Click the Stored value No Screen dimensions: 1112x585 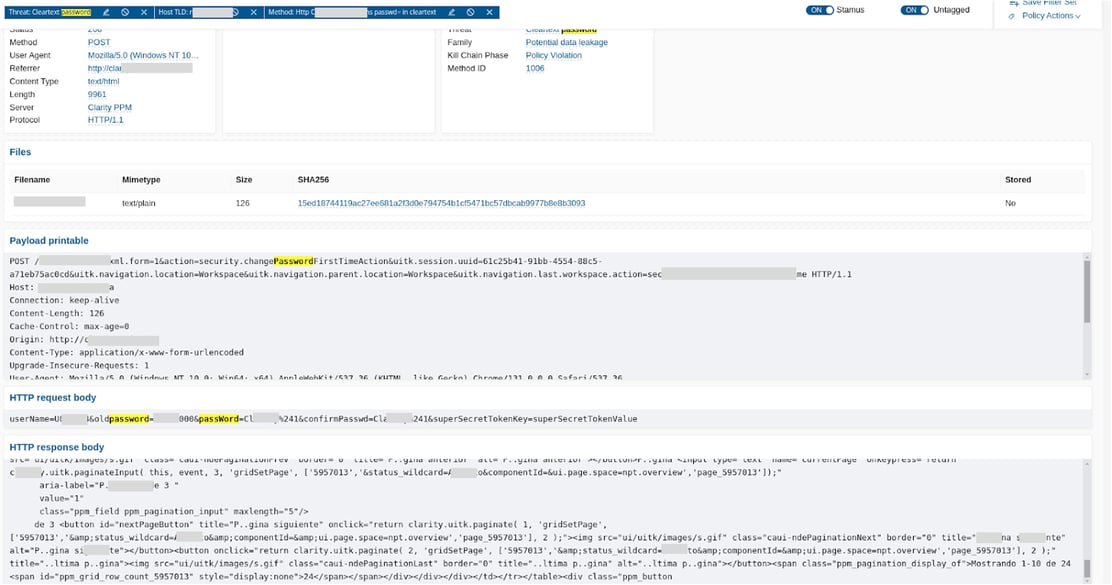1010,203
